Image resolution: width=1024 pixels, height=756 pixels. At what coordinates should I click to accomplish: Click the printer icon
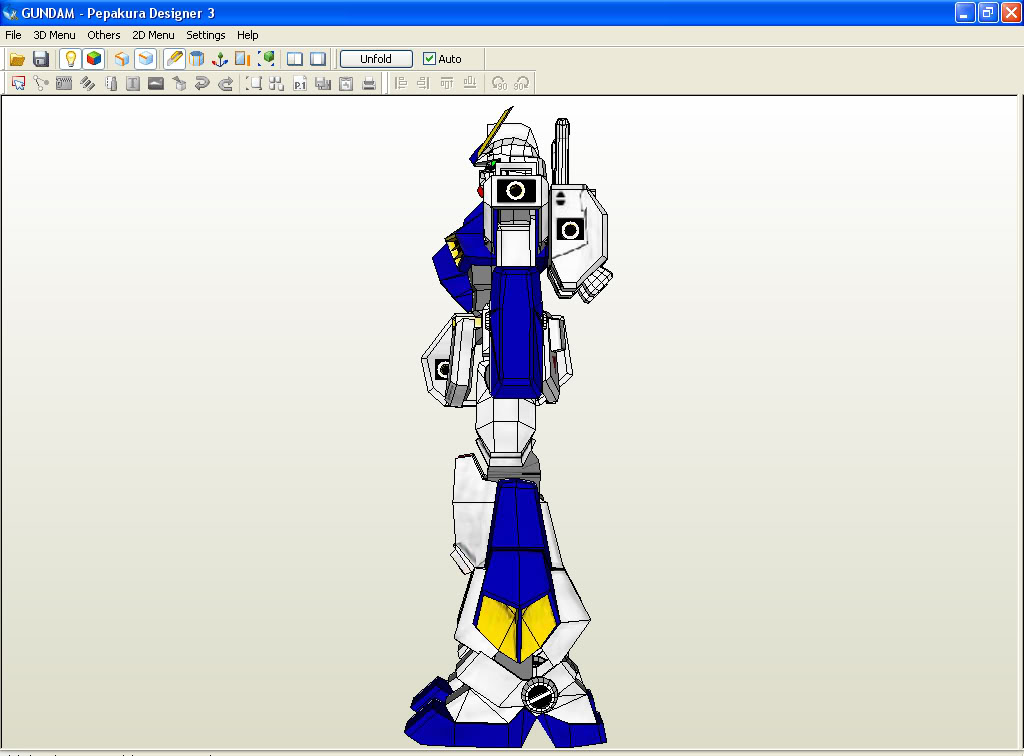tap(369, 84)
